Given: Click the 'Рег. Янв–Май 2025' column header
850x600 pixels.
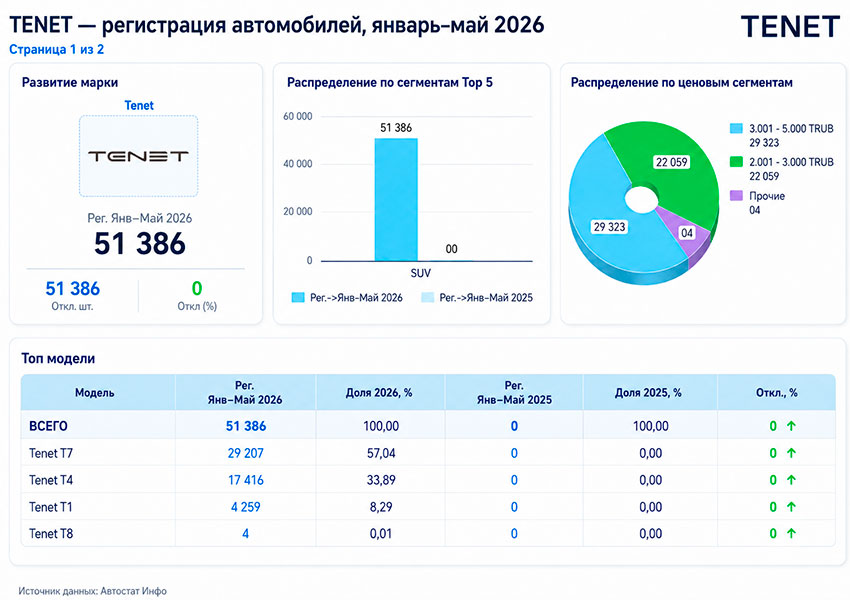Looking at the screenshot, I should tap(514, 392).
